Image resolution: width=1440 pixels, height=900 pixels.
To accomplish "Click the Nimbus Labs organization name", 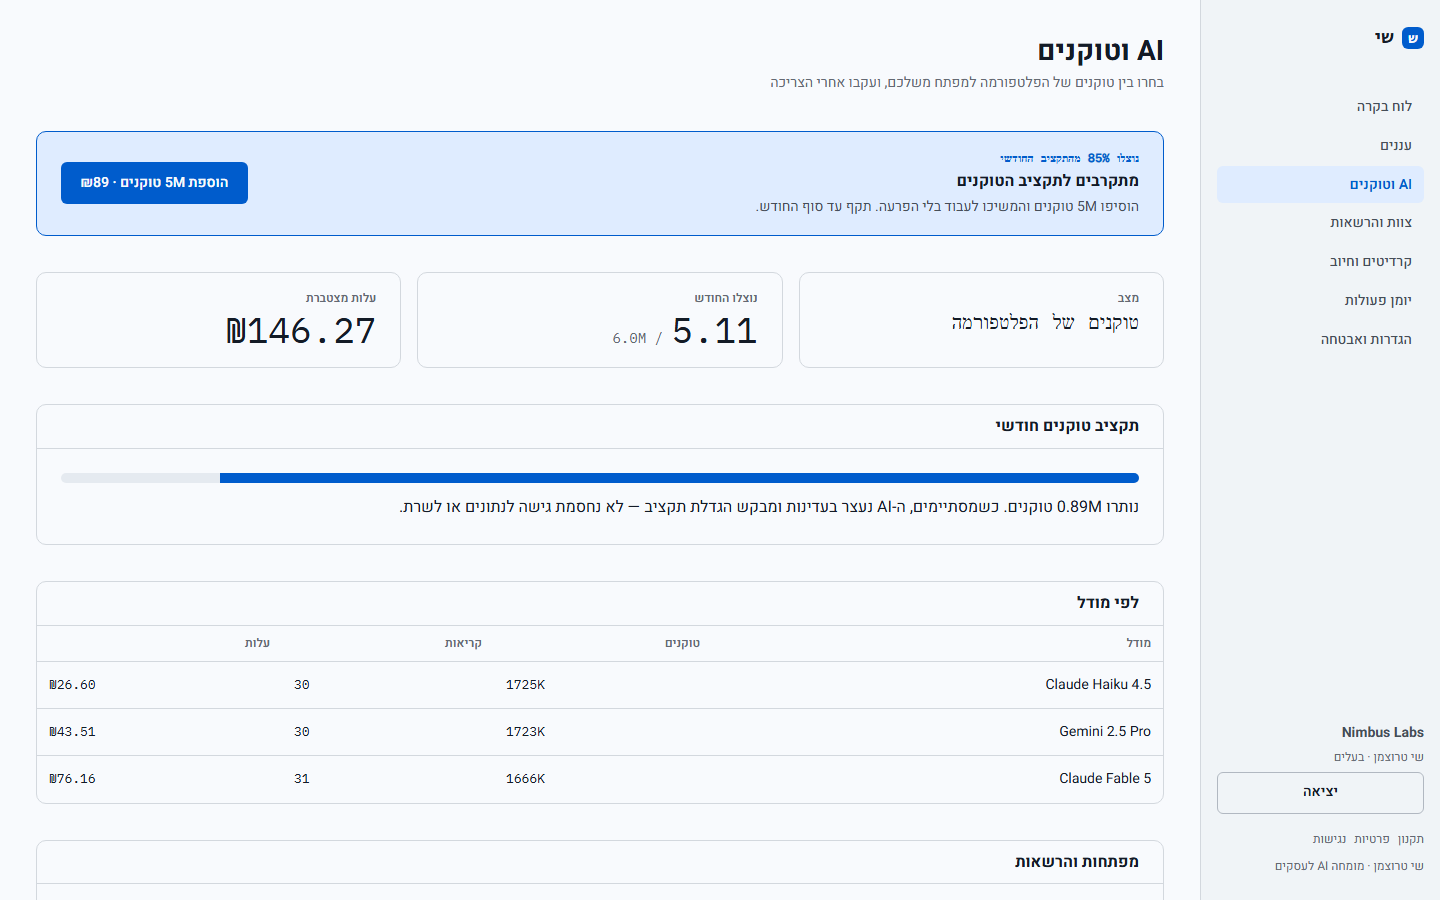I will point(1382,732).
